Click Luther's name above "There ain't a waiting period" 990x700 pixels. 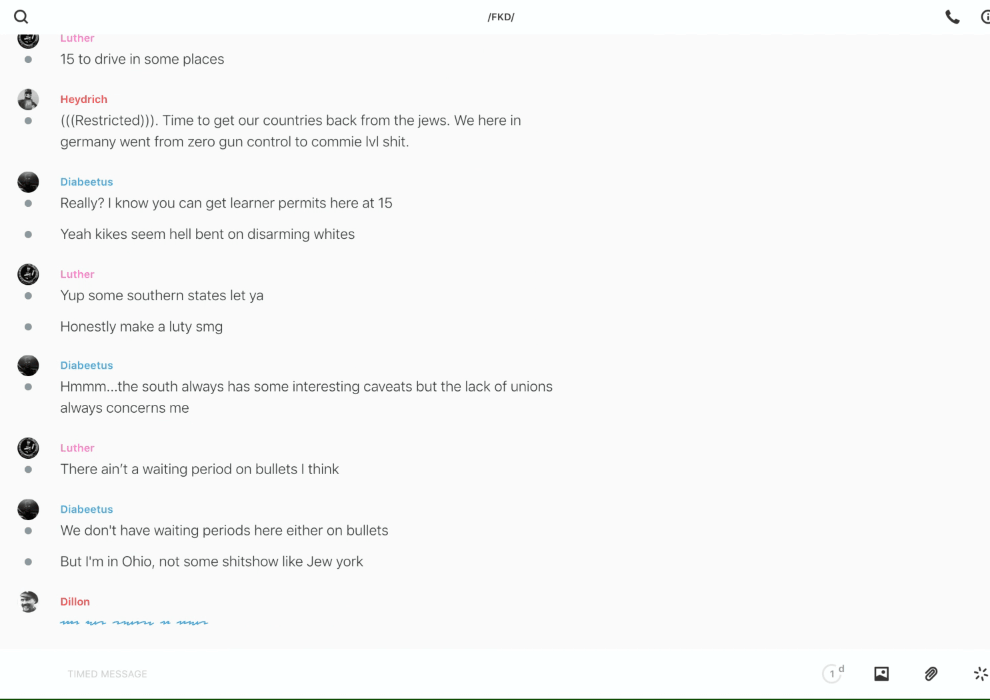[77, 448]
